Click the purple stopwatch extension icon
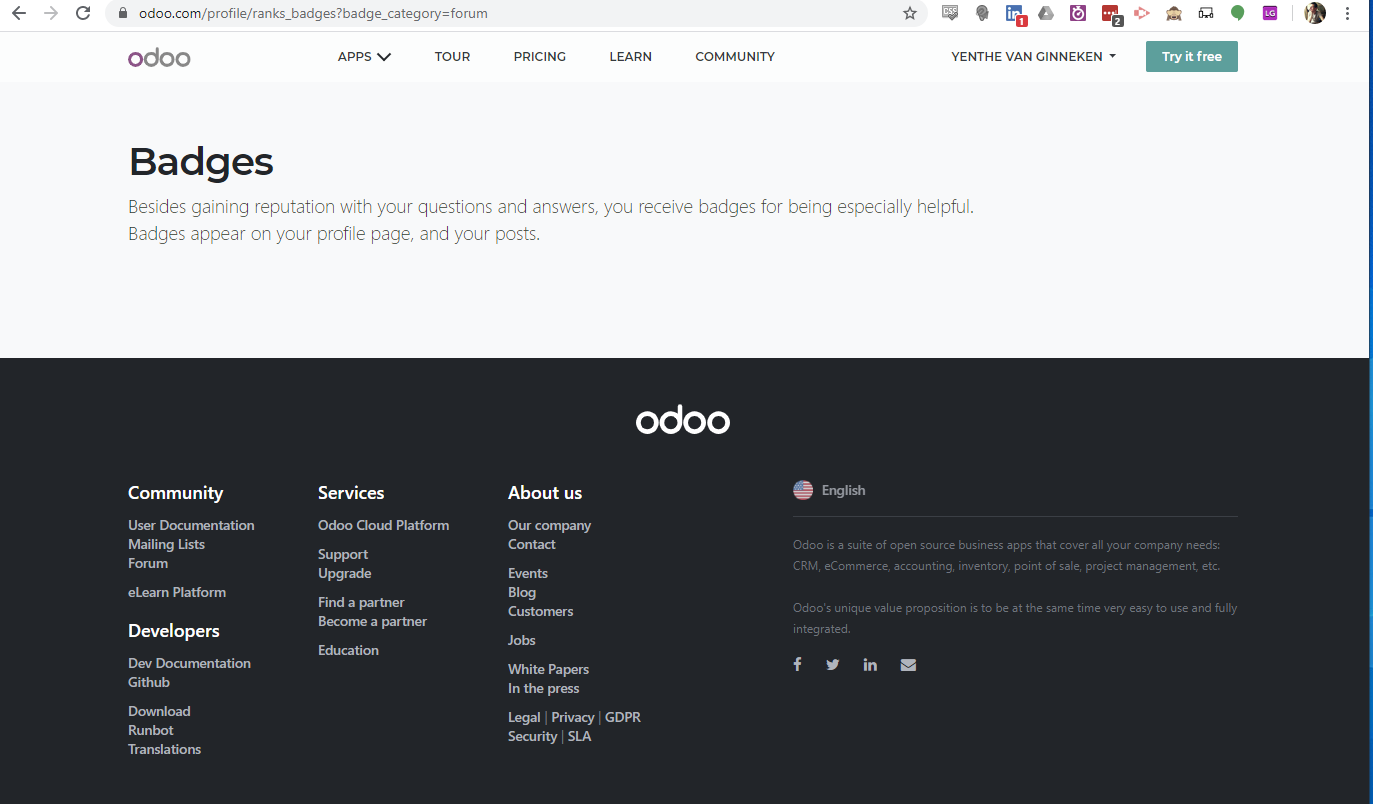Image resolution: width=1373 pixels, height=804 pixels. click(1077, 13)
